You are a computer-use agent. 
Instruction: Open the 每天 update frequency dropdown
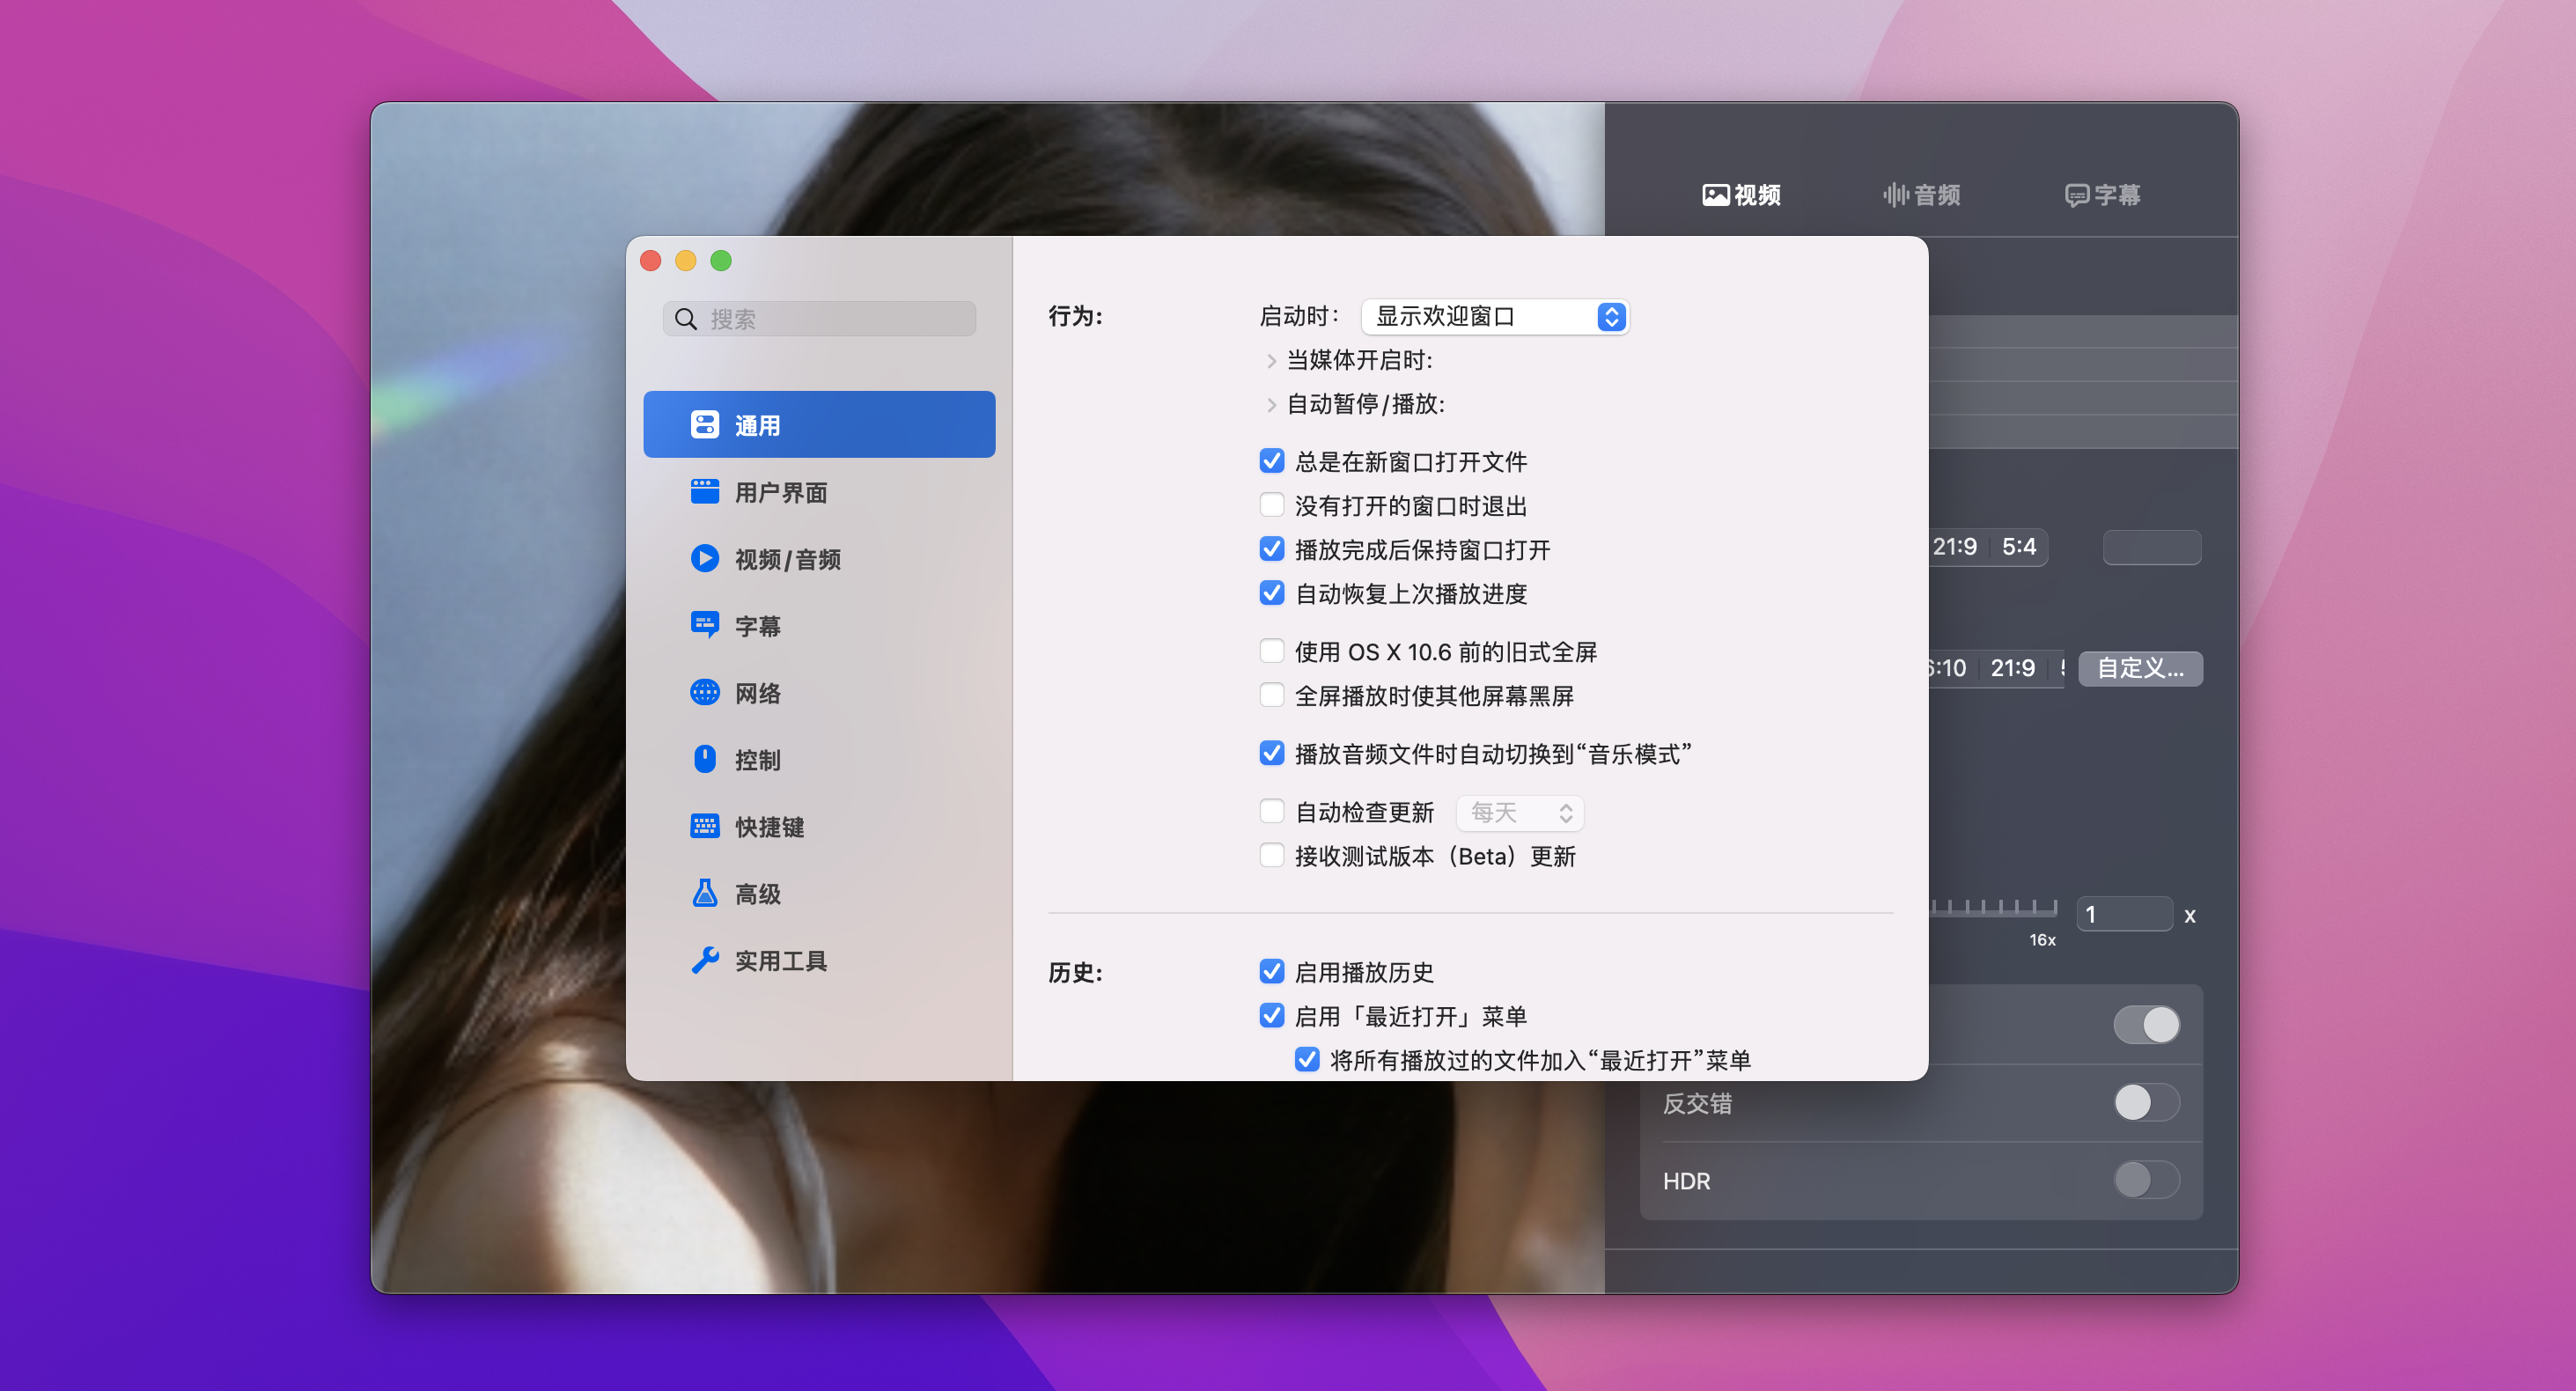coord(1520,813)
